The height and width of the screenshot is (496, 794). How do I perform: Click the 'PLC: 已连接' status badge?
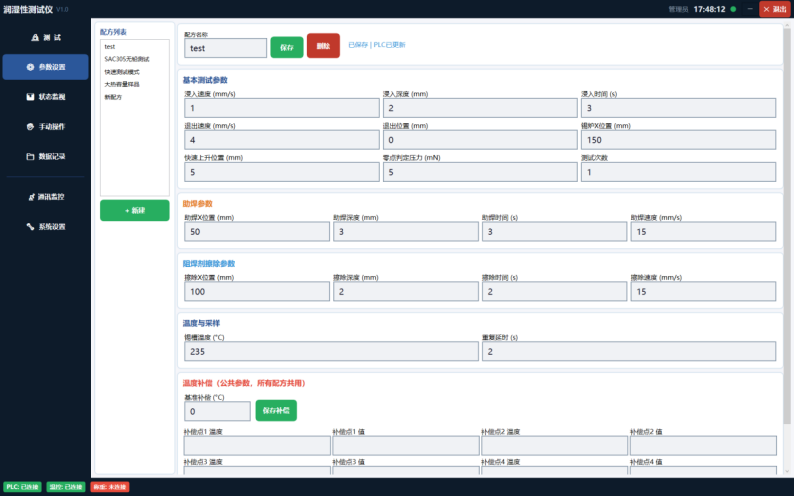pyautogui.click(x=22, y=487)
